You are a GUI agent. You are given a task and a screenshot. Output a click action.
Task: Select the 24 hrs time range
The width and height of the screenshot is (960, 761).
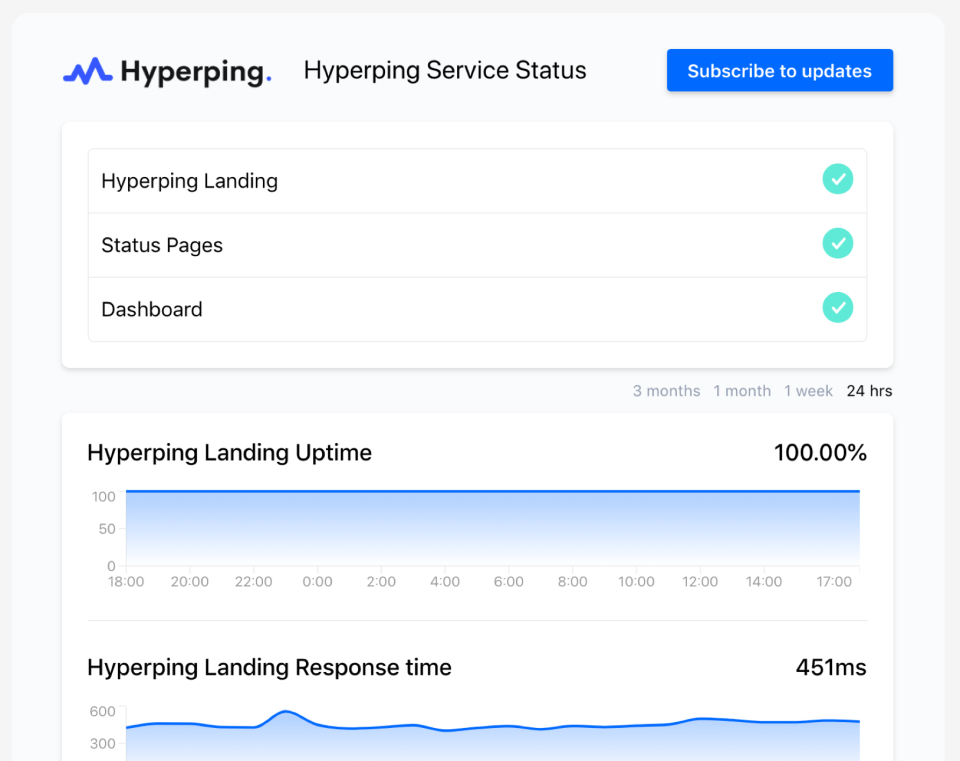[869, 391]
